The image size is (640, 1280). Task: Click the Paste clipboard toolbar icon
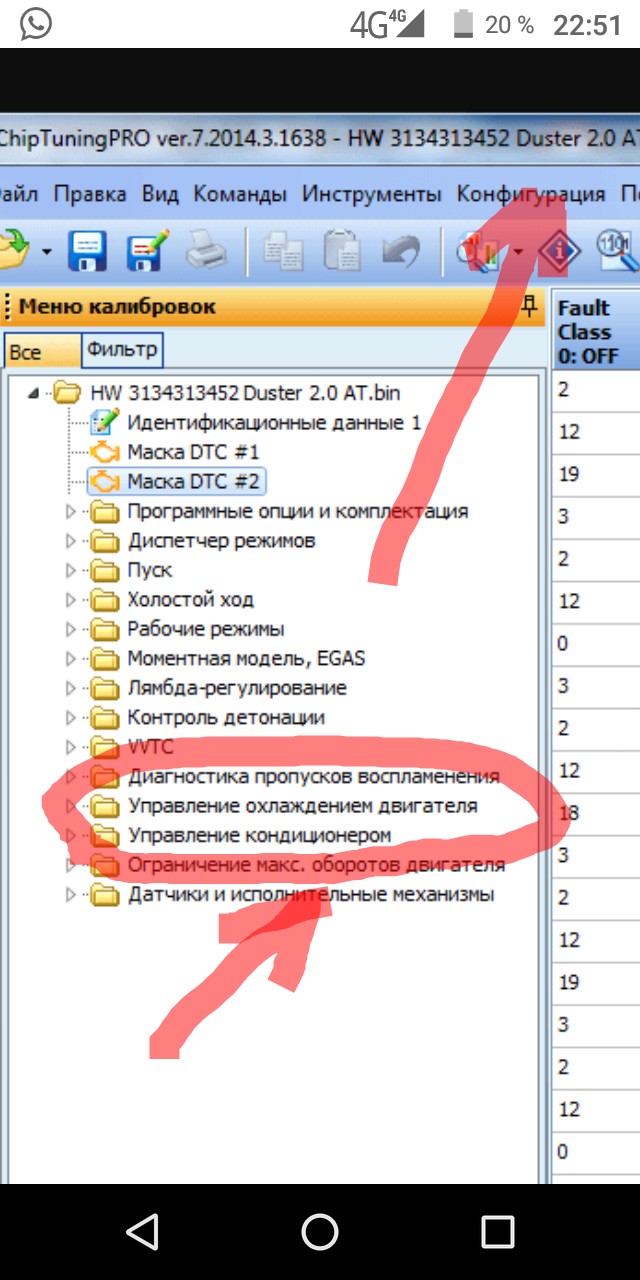pyautogui.click(x=341, y=250)
